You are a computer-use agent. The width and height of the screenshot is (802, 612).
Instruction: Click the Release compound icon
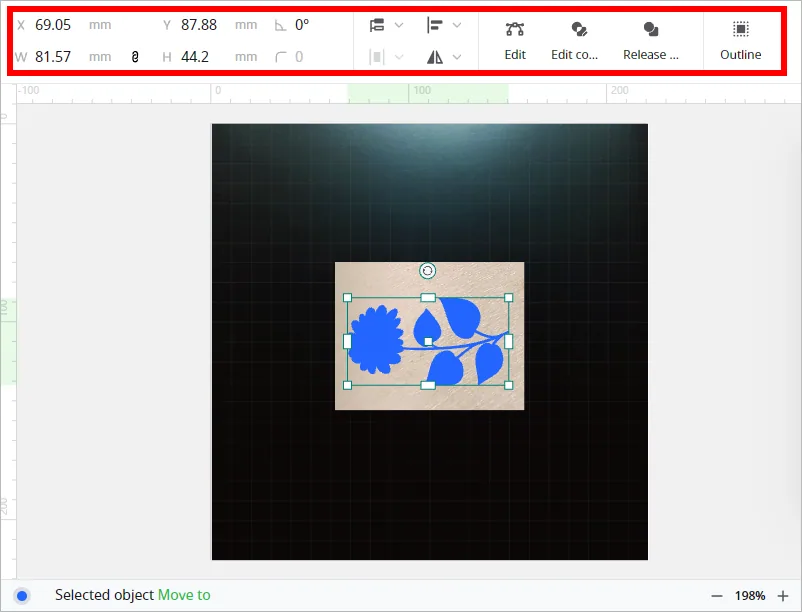(x=651, y=29)
